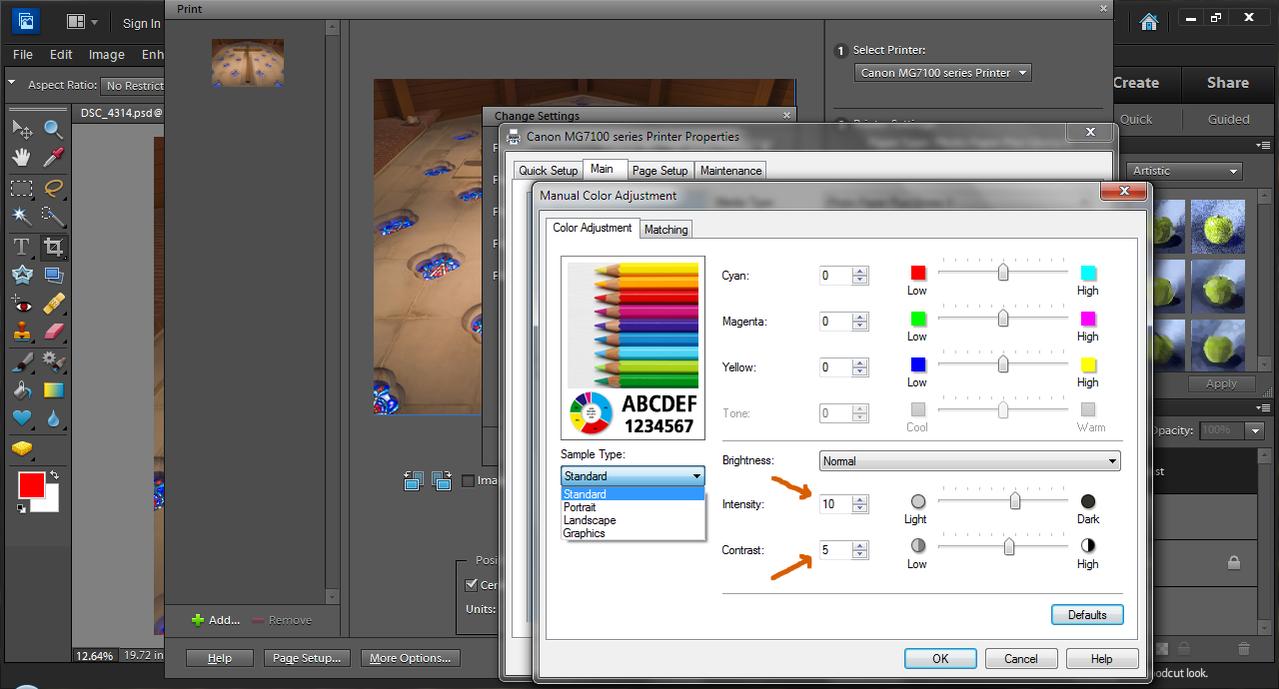Open the Brightness dropdown
This screenshot has width=1279, height=689.
[969, 461]
